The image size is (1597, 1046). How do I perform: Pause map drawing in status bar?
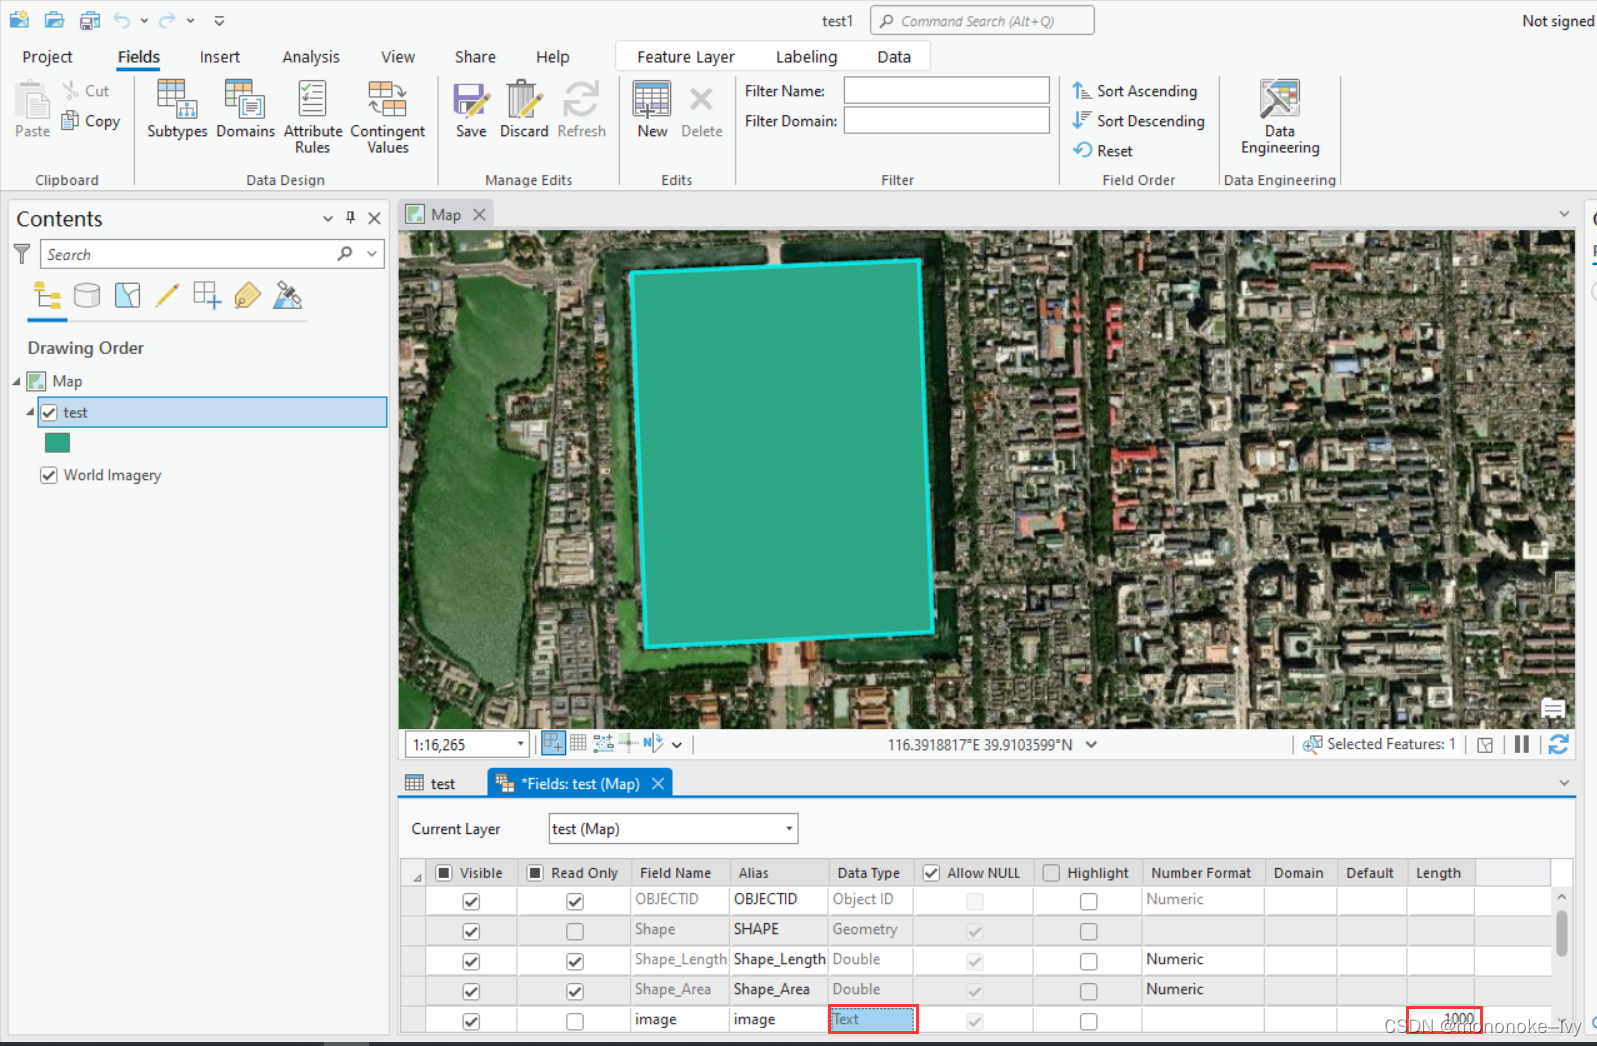(x=1521, y=744)
